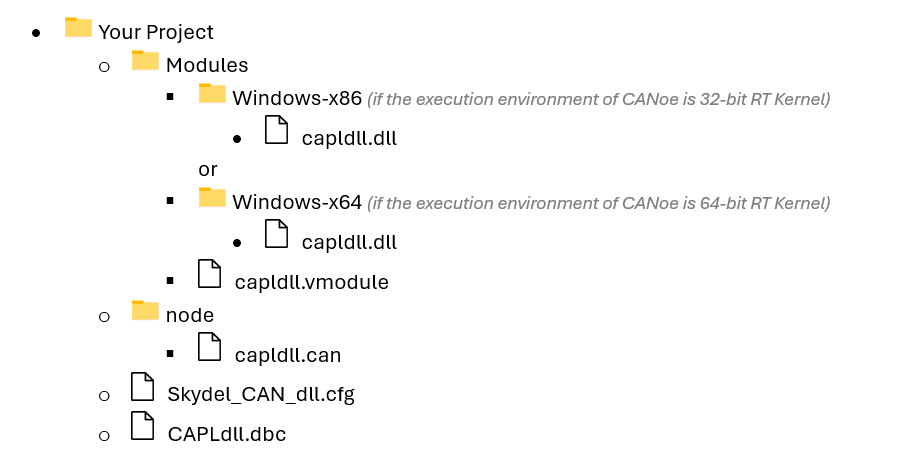Select the Your Project label

[156, 32]
